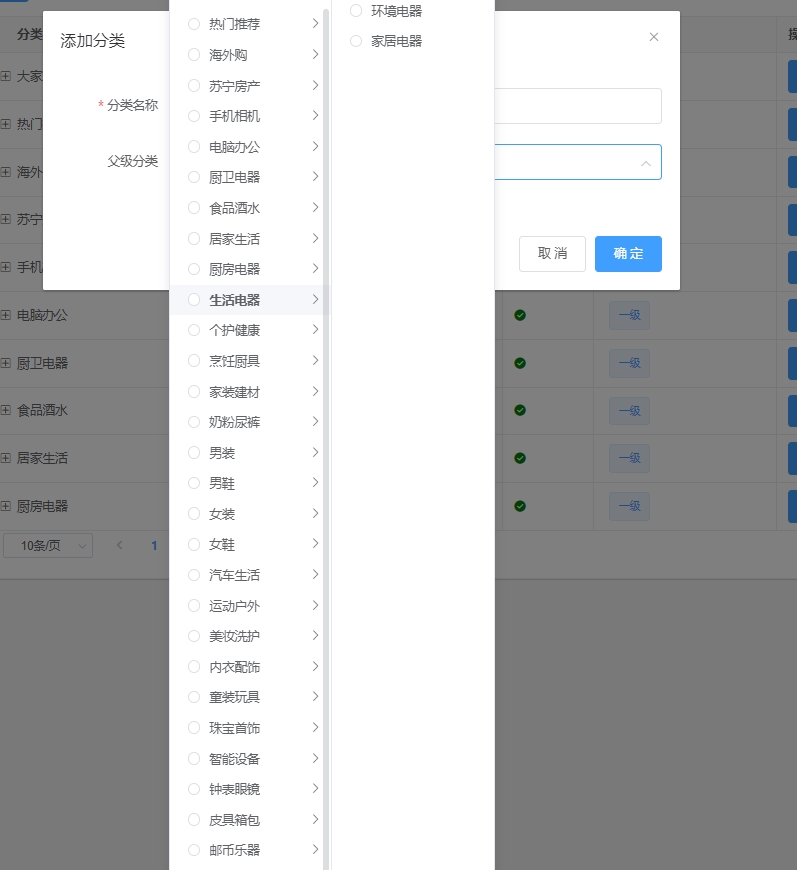Expand the 热门 table row icon
797x870 pixels.
pos(6,124)
